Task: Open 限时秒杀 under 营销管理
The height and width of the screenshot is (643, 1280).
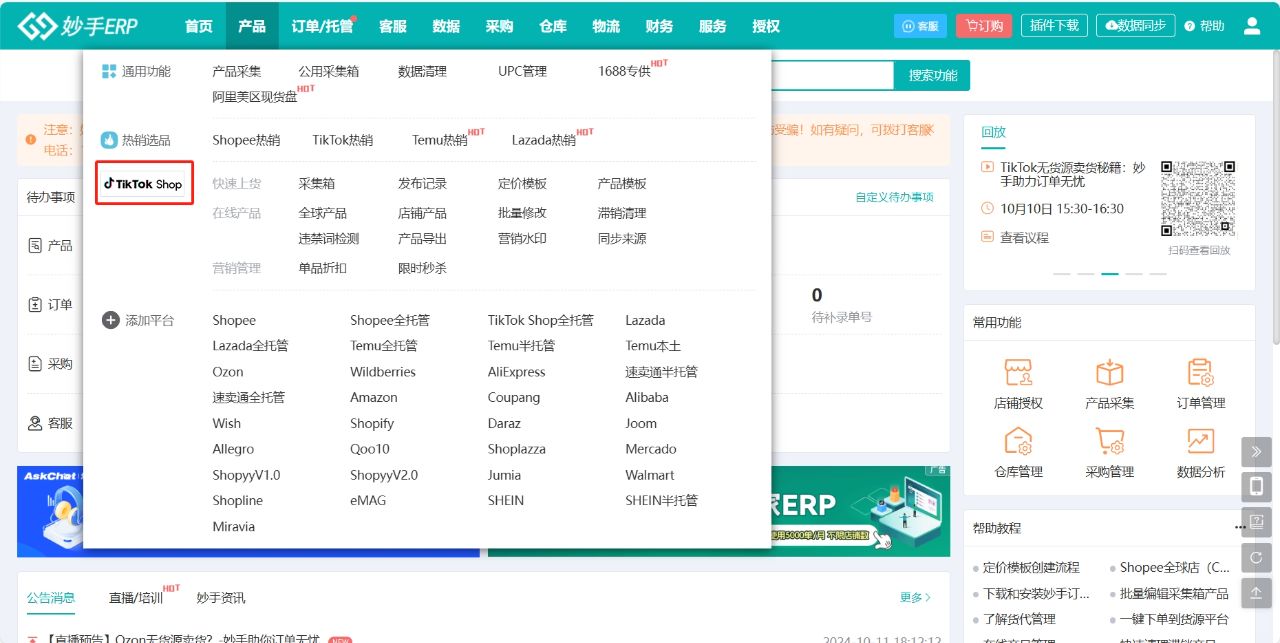Action: [x=422, y=268]
